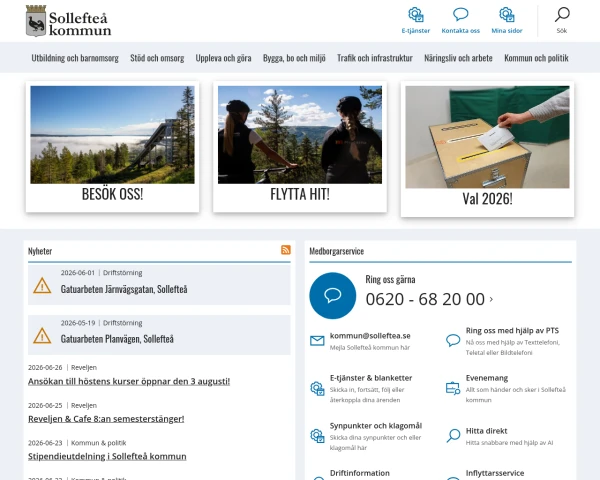Screen dimensions: 600x480
Task: Click speech bubble icon for PTS help
Action: point(453,340)
